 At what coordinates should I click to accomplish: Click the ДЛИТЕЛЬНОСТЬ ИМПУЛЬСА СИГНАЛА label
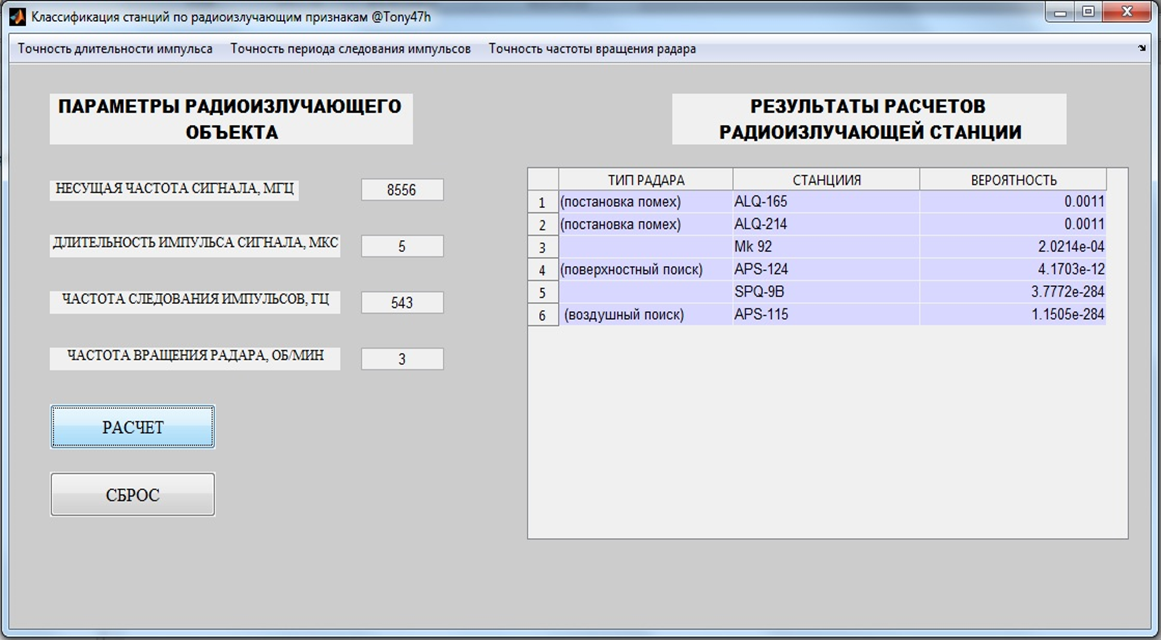click(x=195, y=245)
